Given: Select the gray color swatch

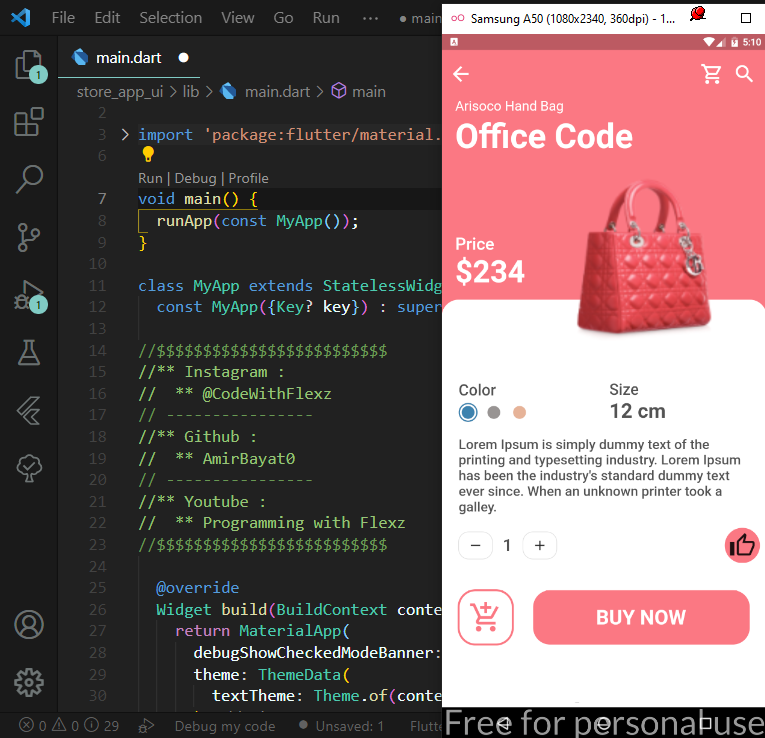Looking at the screenshot, I should [x=494, y=413].
